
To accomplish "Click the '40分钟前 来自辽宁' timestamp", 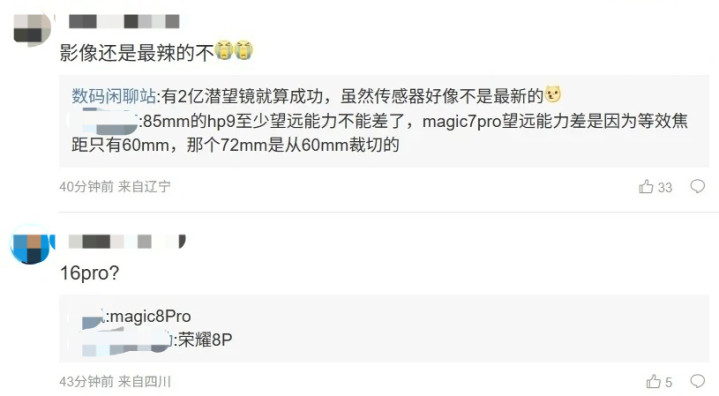I will pos(115,187).
